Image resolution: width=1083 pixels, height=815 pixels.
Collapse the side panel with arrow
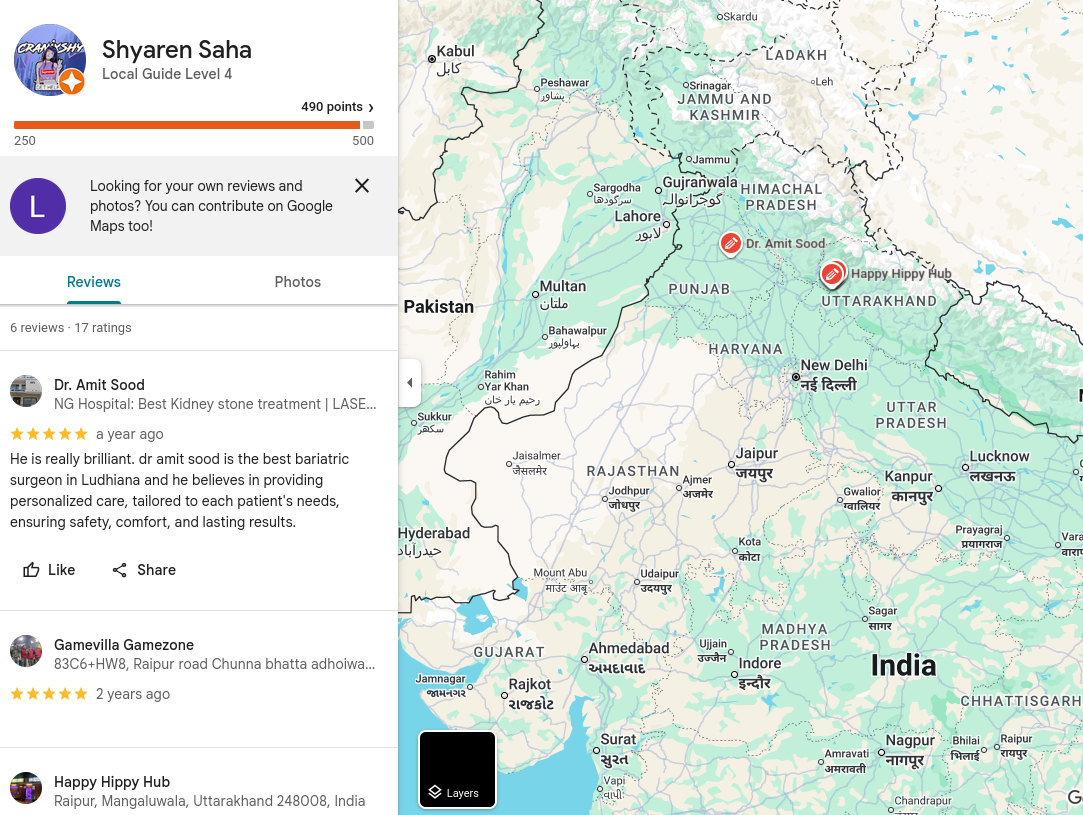[x=409, y=383]
